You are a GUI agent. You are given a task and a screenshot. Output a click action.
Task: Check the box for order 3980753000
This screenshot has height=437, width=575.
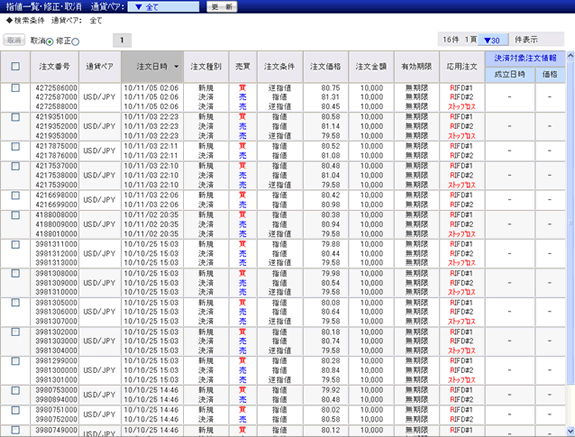[15, 390]
